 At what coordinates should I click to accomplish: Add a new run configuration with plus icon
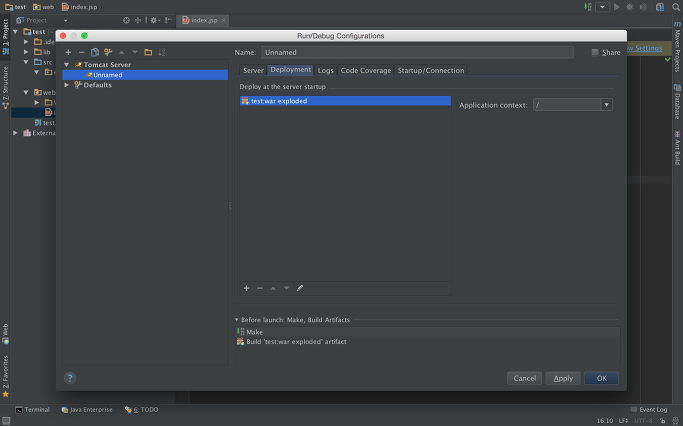click(68, 52)
